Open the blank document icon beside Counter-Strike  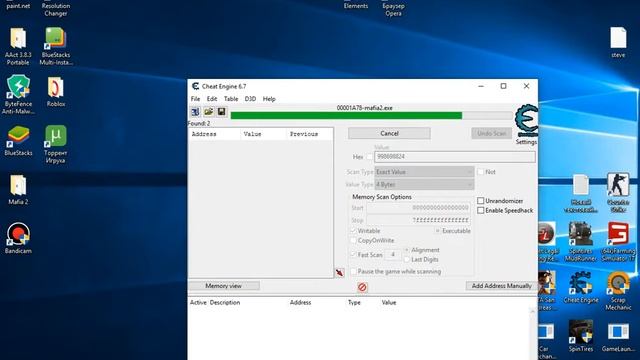580,193
